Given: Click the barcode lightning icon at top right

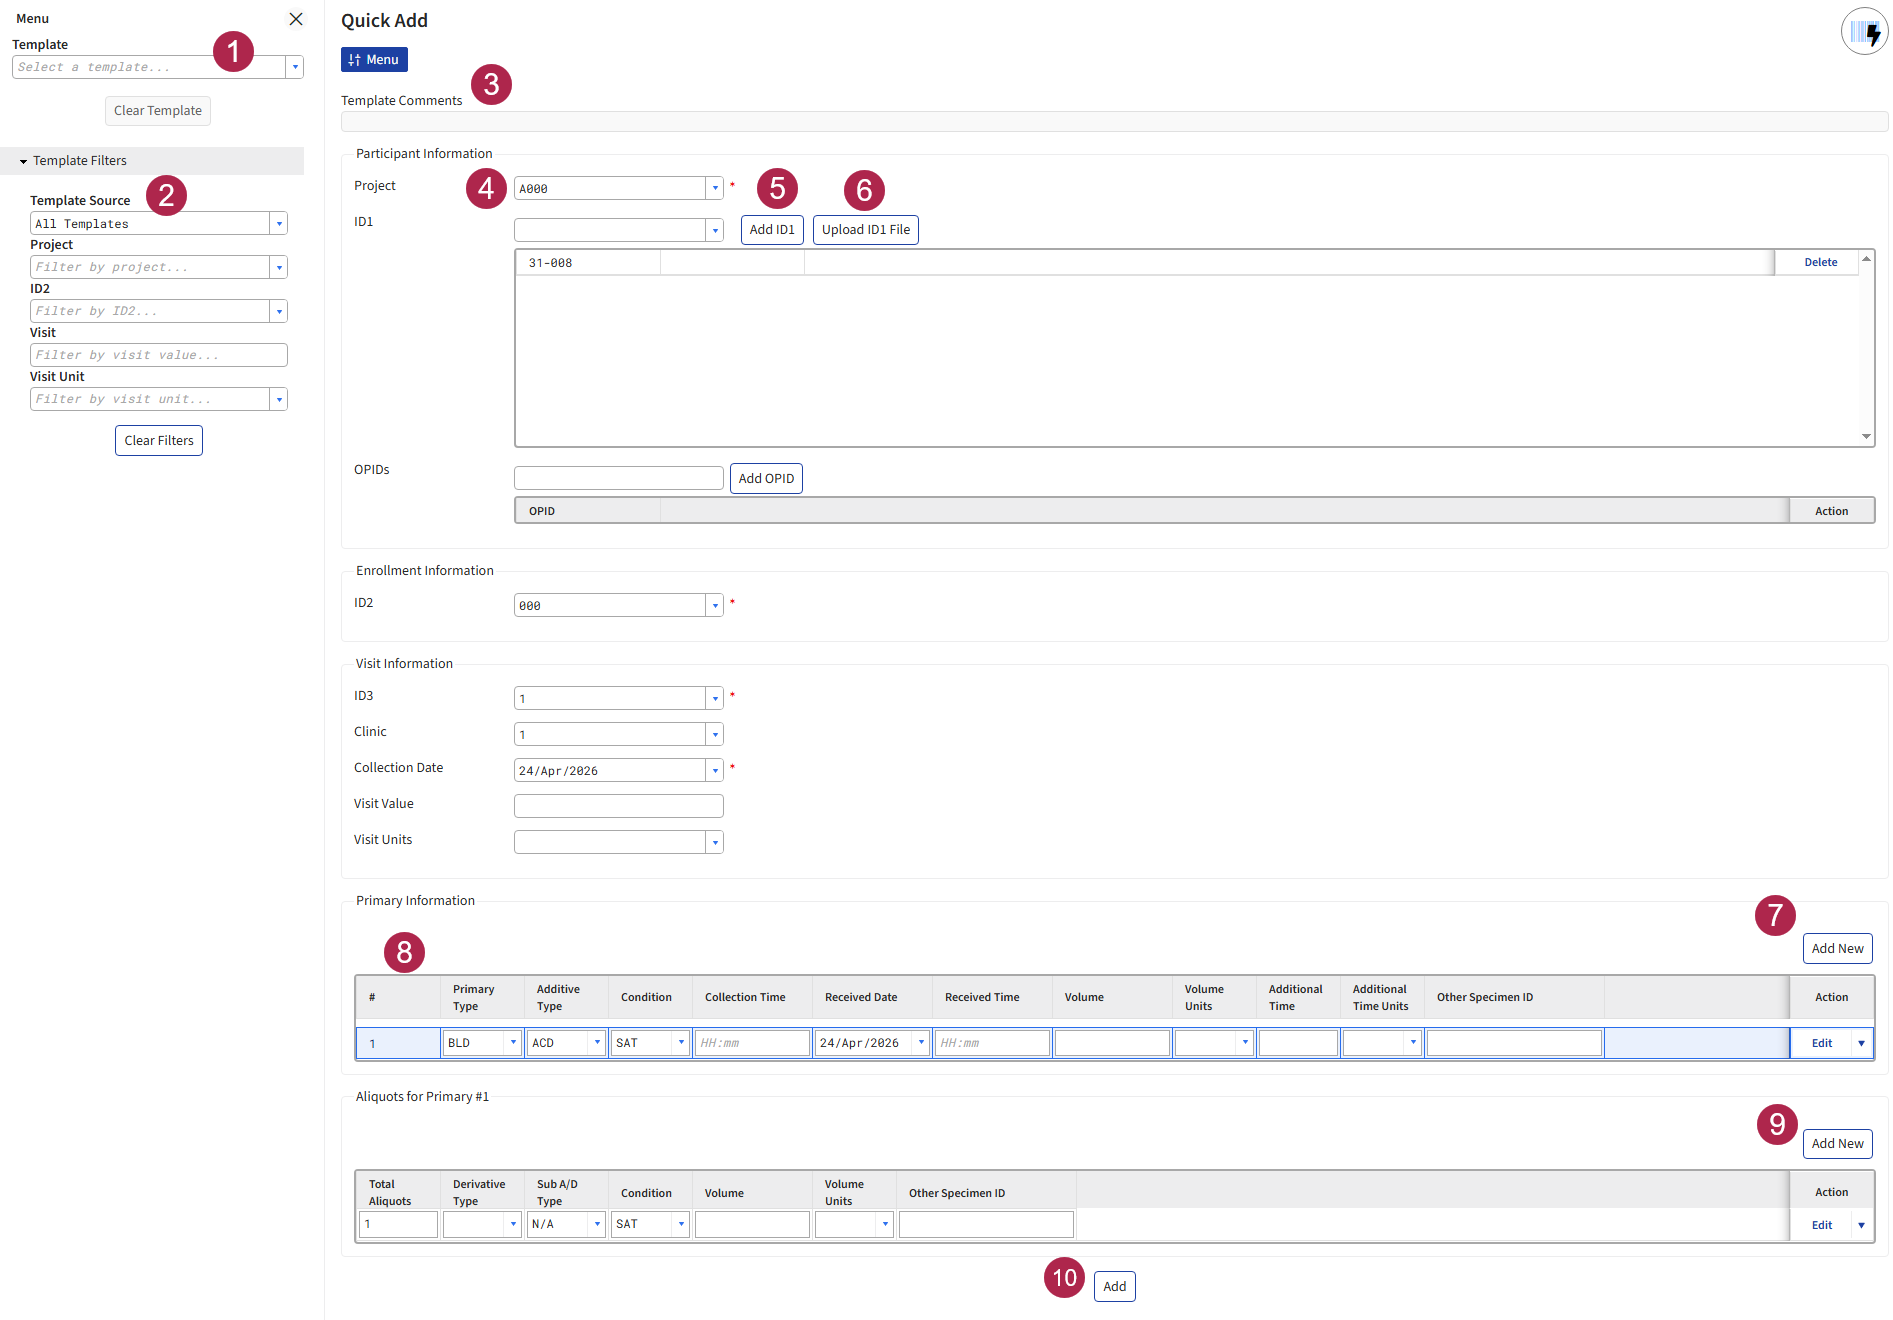Looking at the screenshot, I should [x=1864, y=32].
